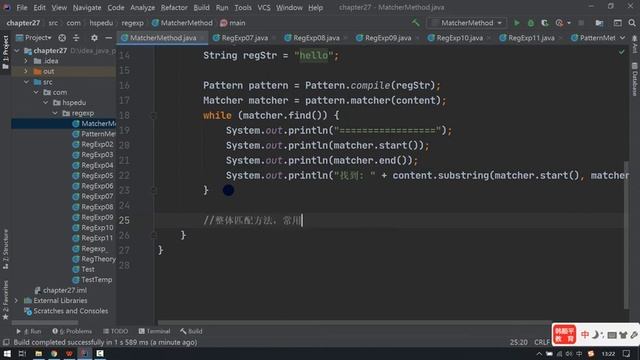The width and height of the screenshot is (640, 360).
Task: Open File Explorer from taskbar
Action: coord(38,353)
